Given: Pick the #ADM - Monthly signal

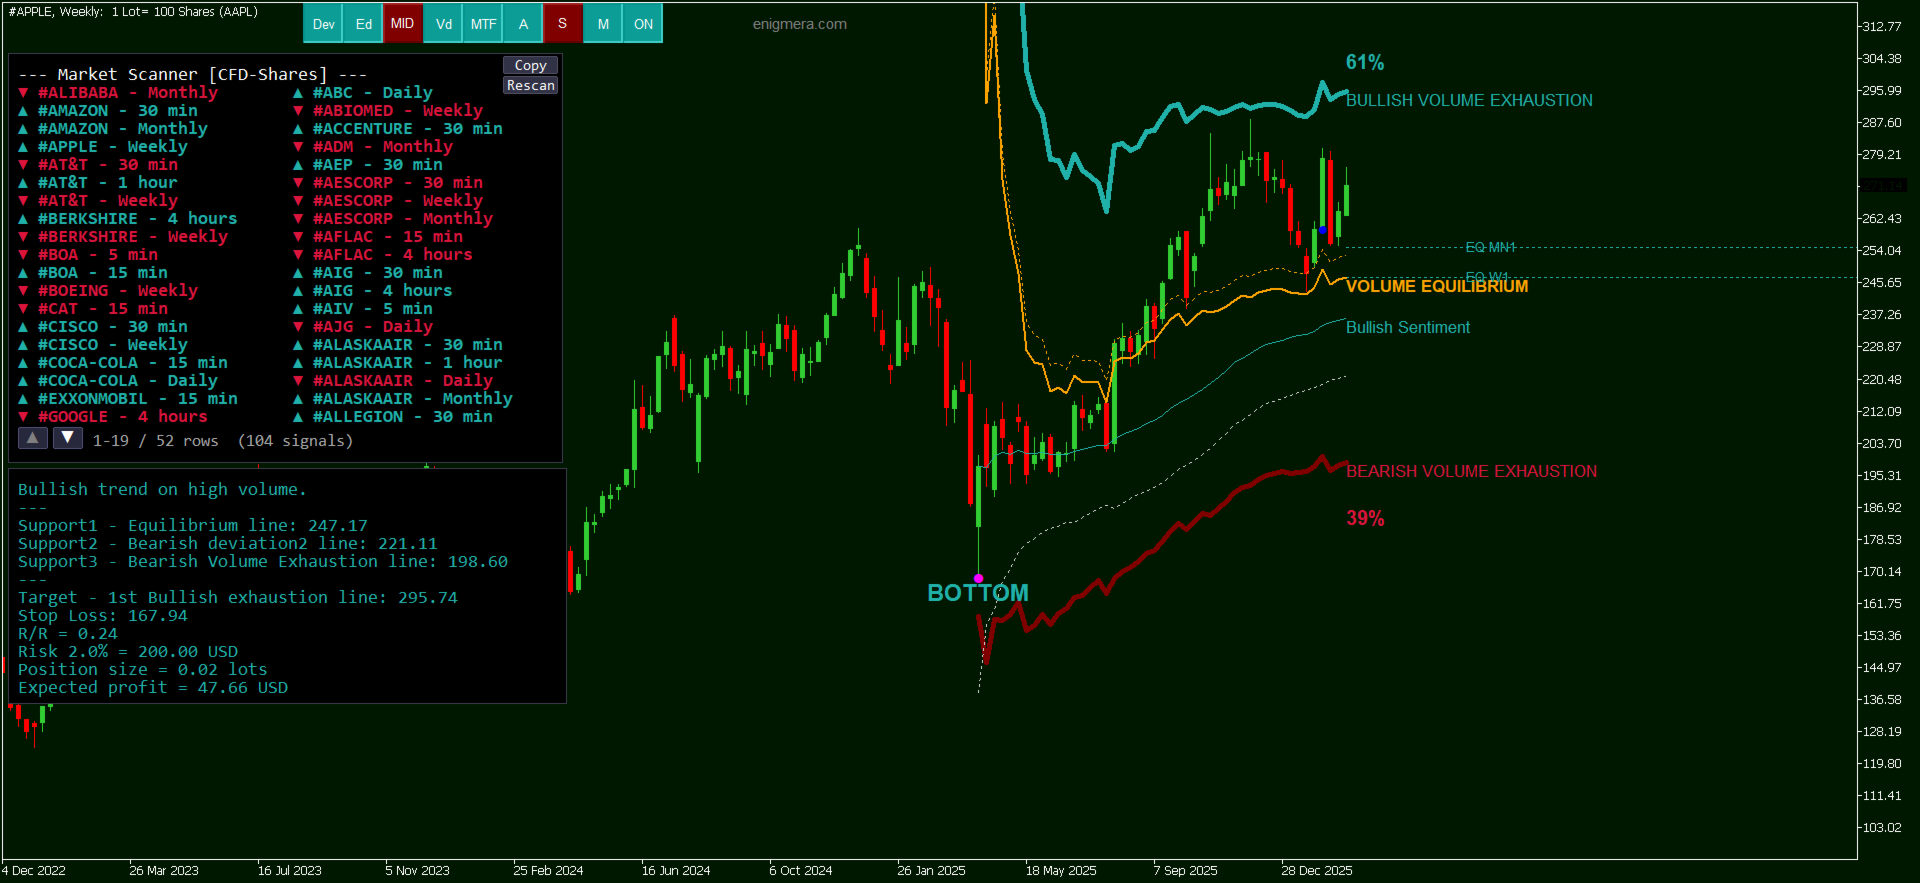Looking at the screenshot, I should tap(373, 147).
